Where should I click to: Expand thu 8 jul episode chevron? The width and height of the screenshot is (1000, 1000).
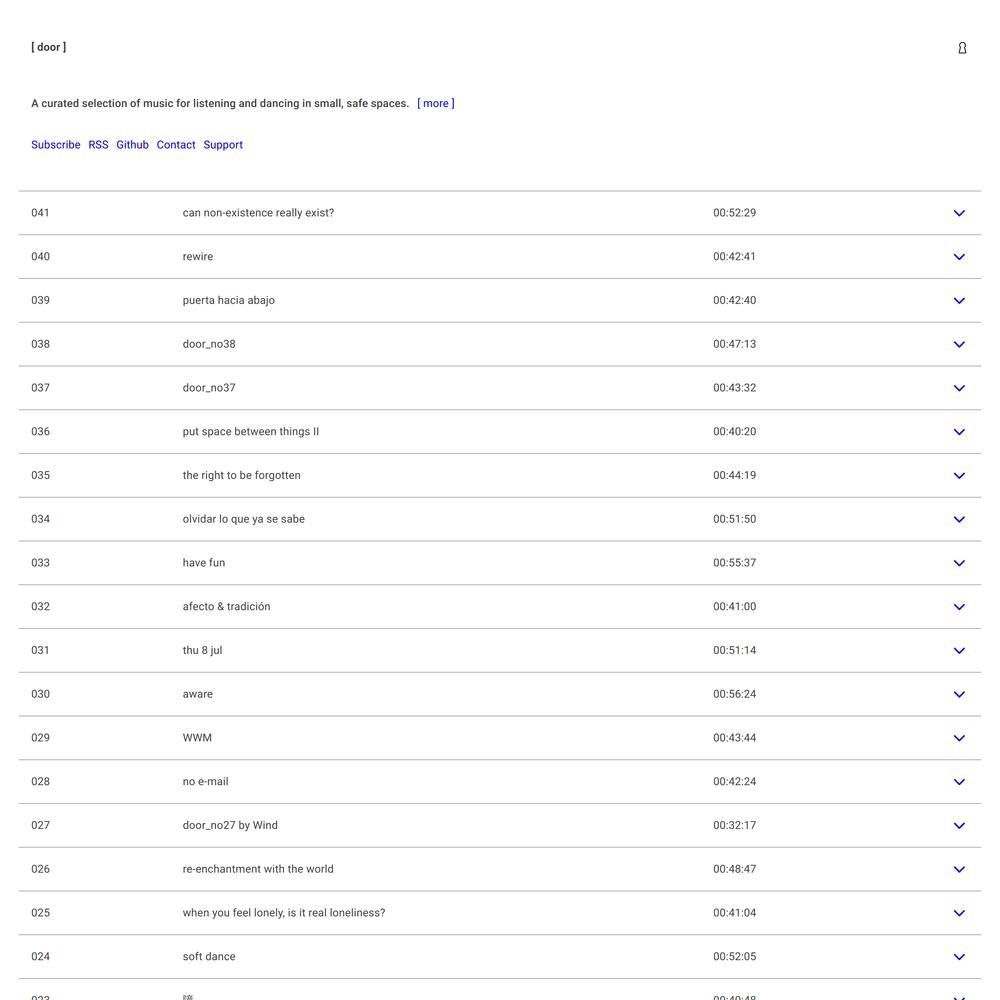point(959,651)
